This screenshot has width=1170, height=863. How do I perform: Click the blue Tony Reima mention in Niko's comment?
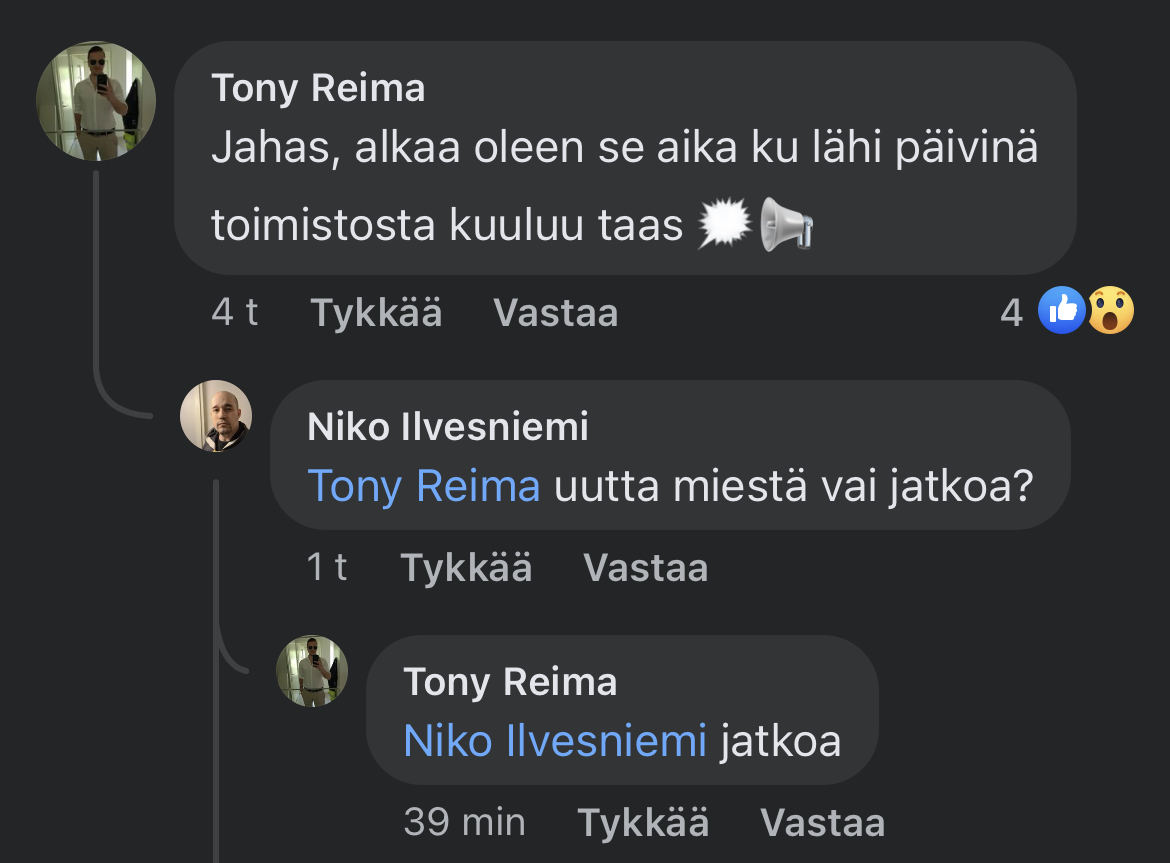pos(424,486)
